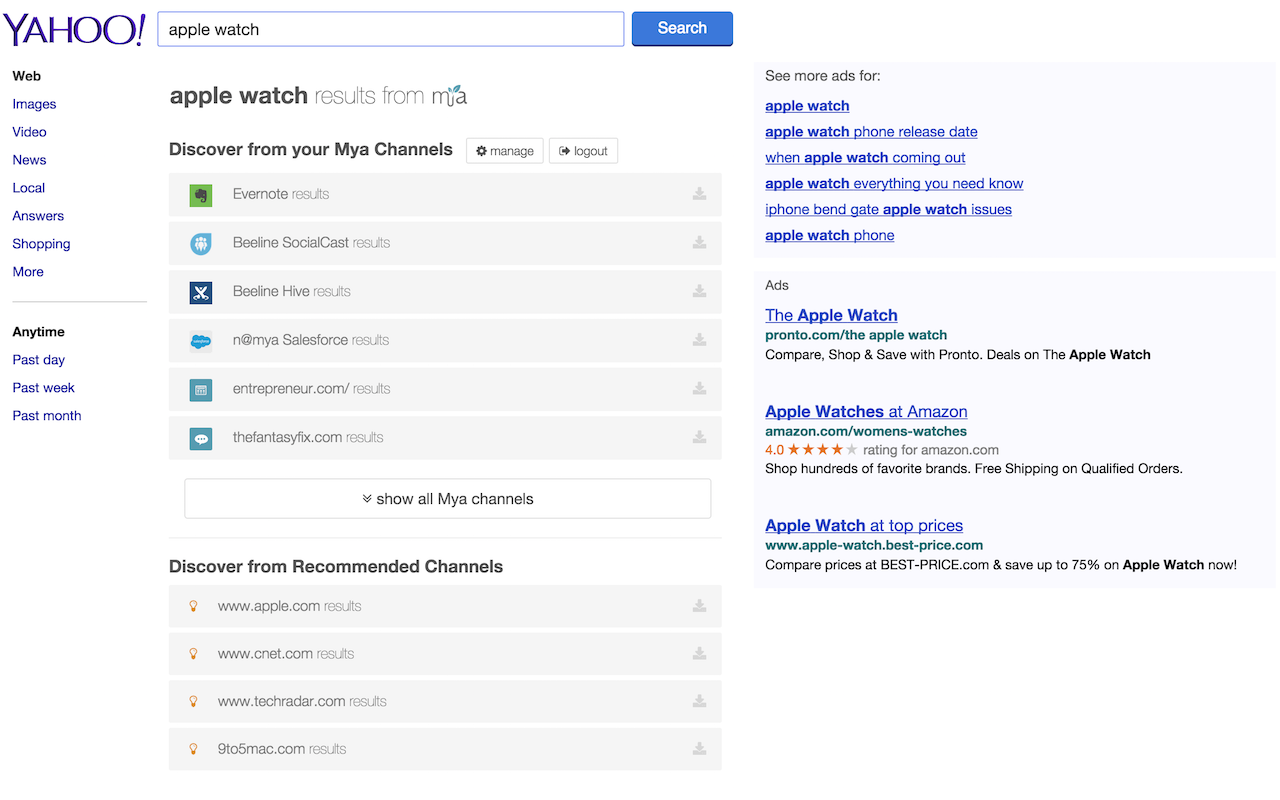1280x800 pixels.
Task: Open Apple Watch at top prices ad
Action: point(864,525)
